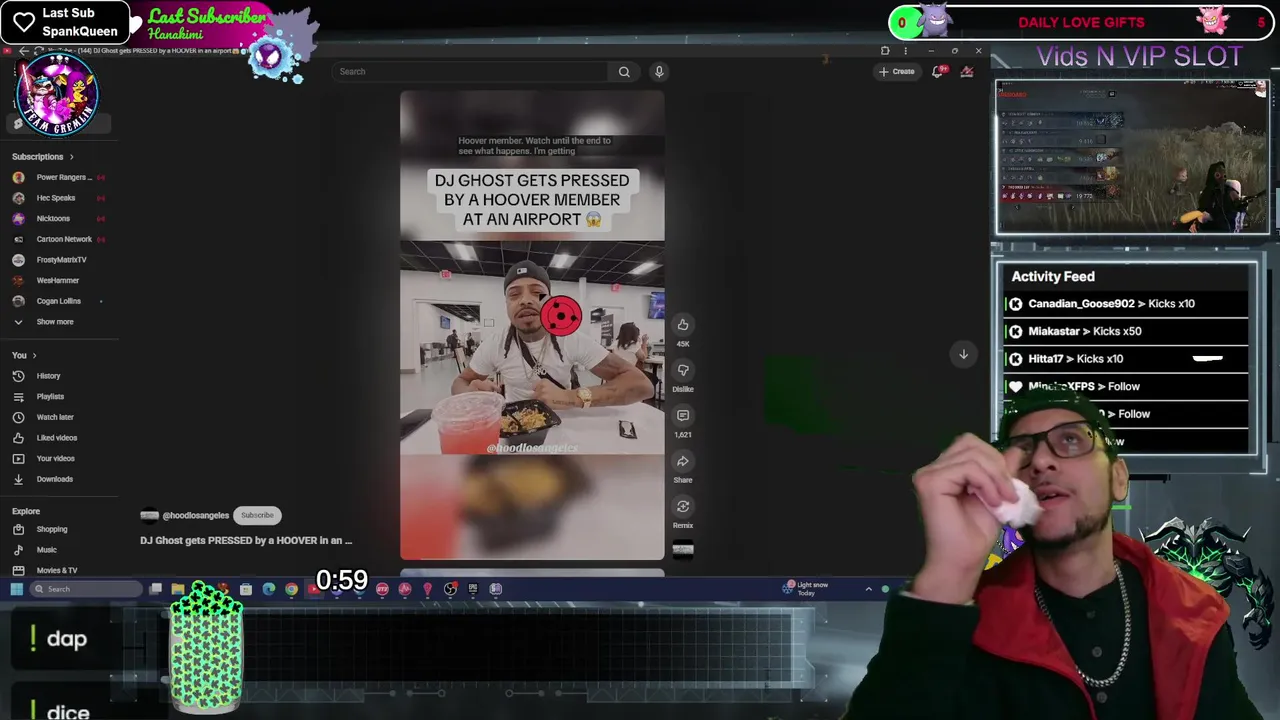Open the @hoodlosangeles channel link
Viewport: 1280px width, 720px height.
pos(195,515)
